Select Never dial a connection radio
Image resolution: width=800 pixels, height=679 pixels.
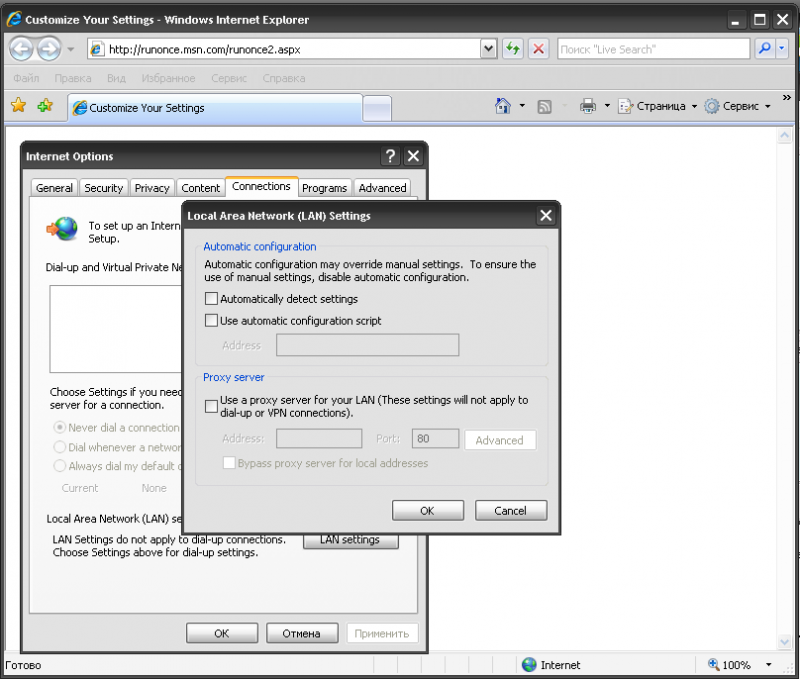click(60, 427)
